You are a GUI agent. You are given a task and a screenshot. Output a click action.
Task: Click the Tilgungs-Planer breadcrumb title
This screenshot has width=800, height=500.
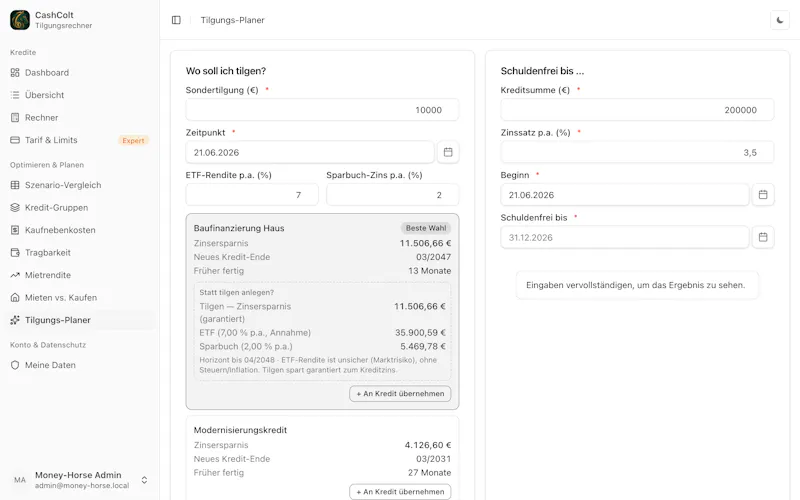click(x=232, y=20)
